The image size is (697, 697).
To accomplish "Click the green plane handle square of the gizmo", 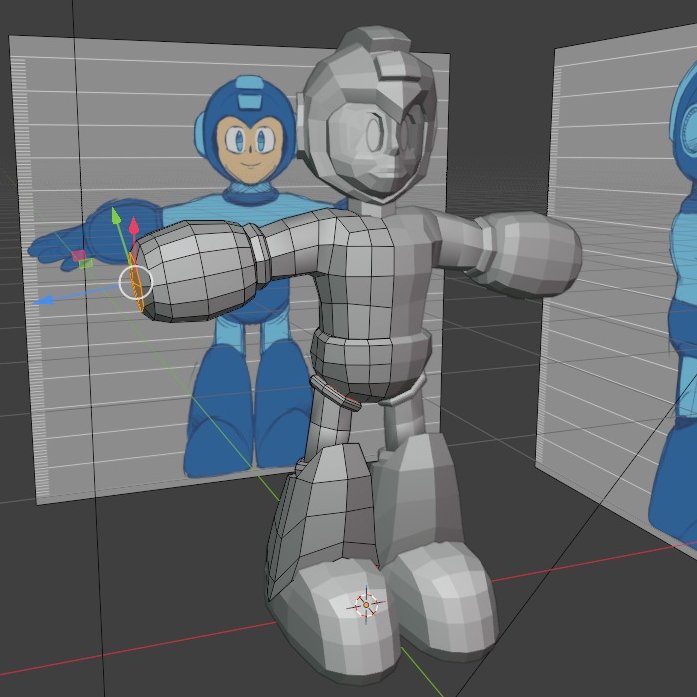I will click(x=86, y=264).
